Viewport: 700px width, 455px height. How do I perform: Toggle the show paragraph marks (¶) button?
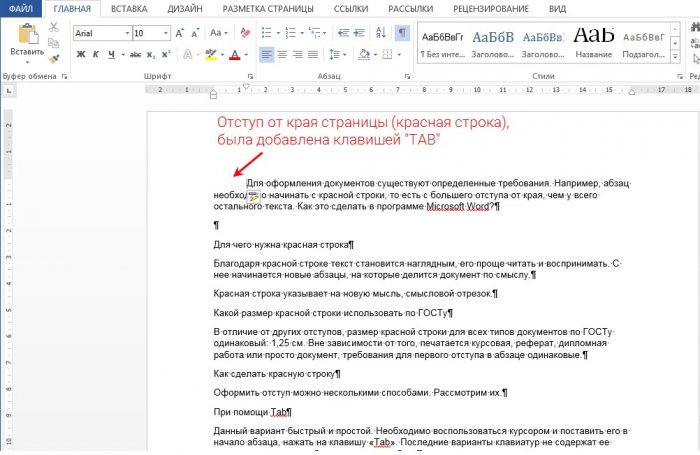coord(401,33)
